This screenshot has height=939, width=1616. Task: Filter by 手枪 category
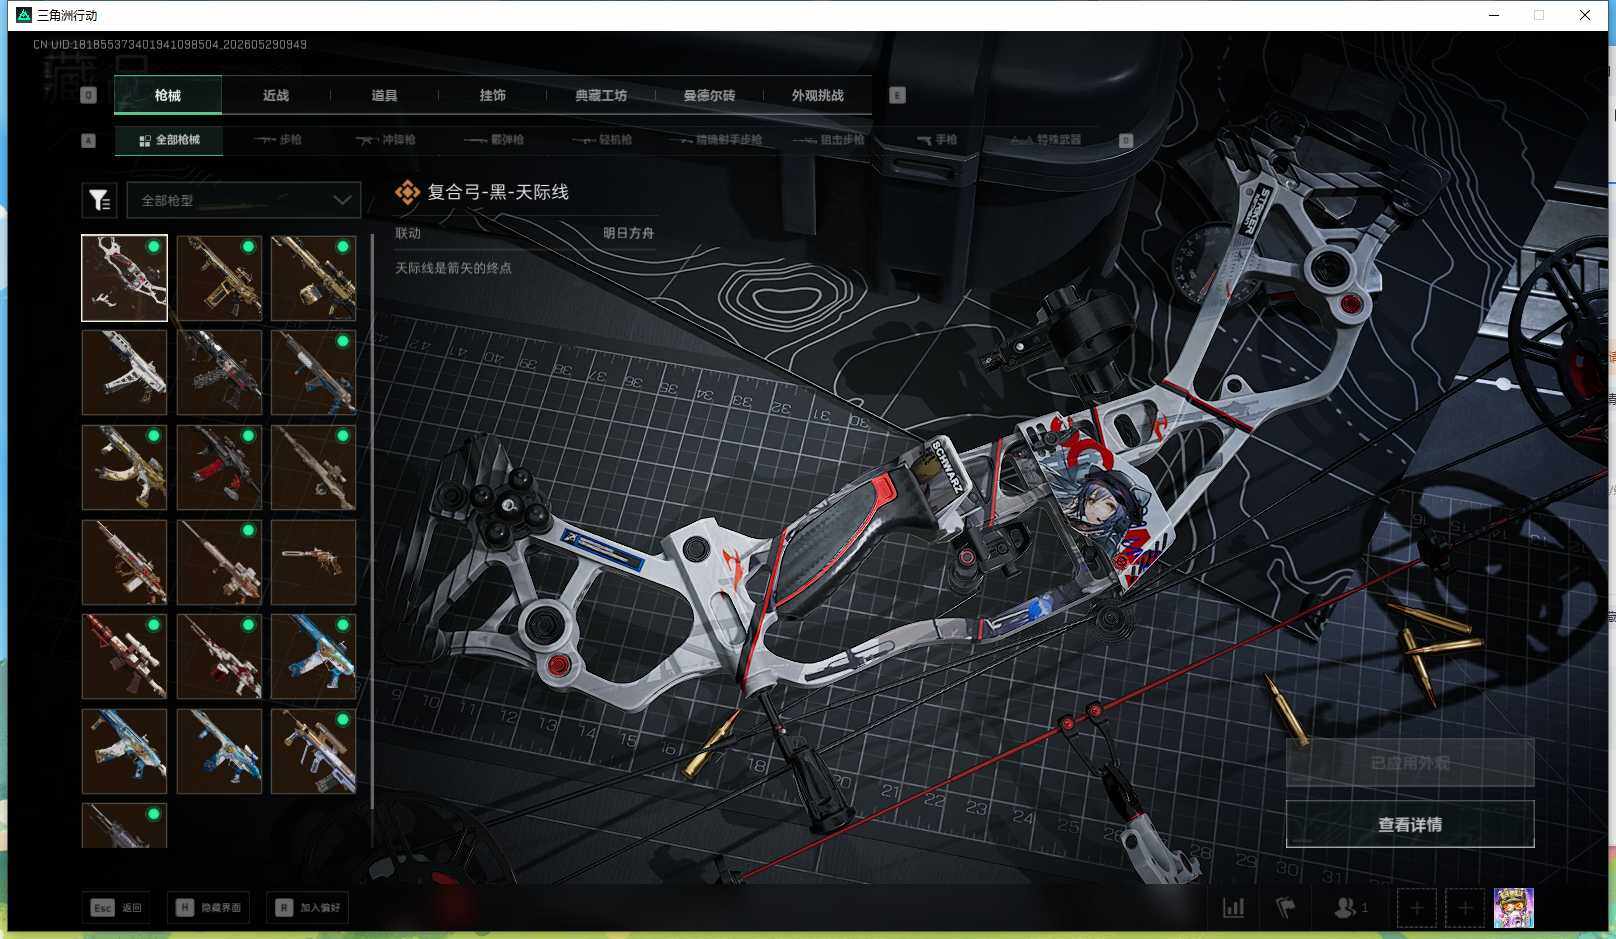pos(937,140)
